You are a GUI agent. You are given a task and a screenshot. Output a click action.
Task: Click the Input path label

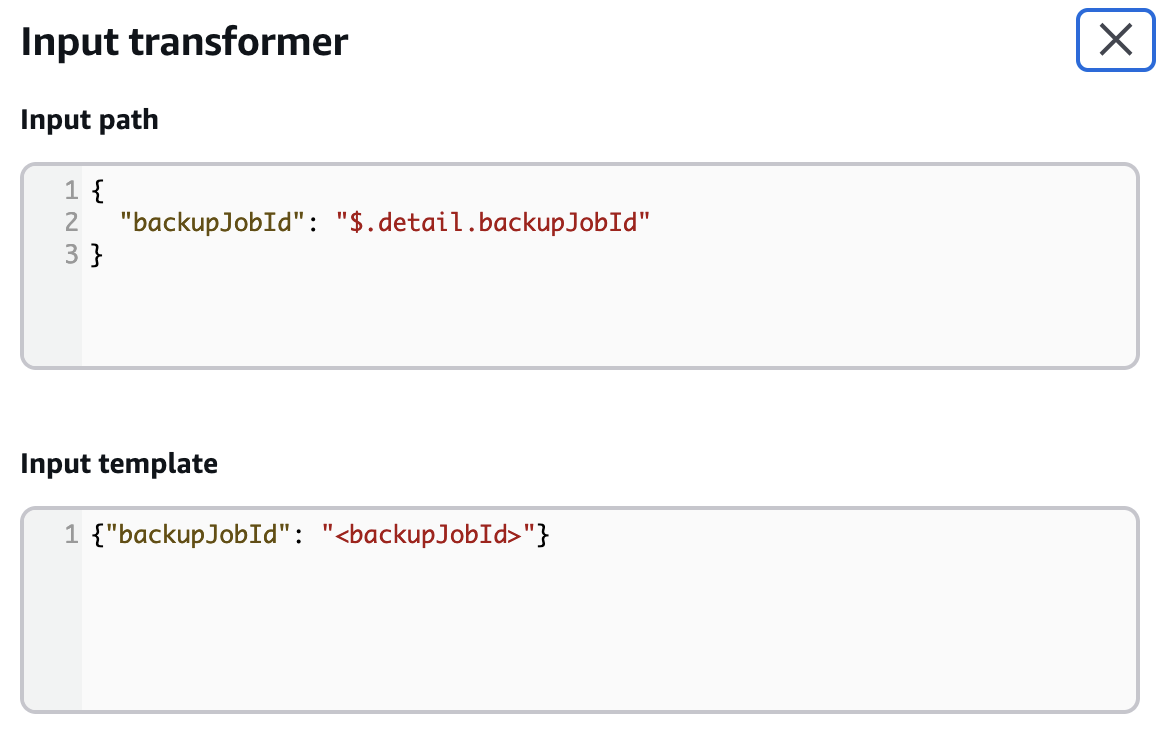[x=89, y=119]
